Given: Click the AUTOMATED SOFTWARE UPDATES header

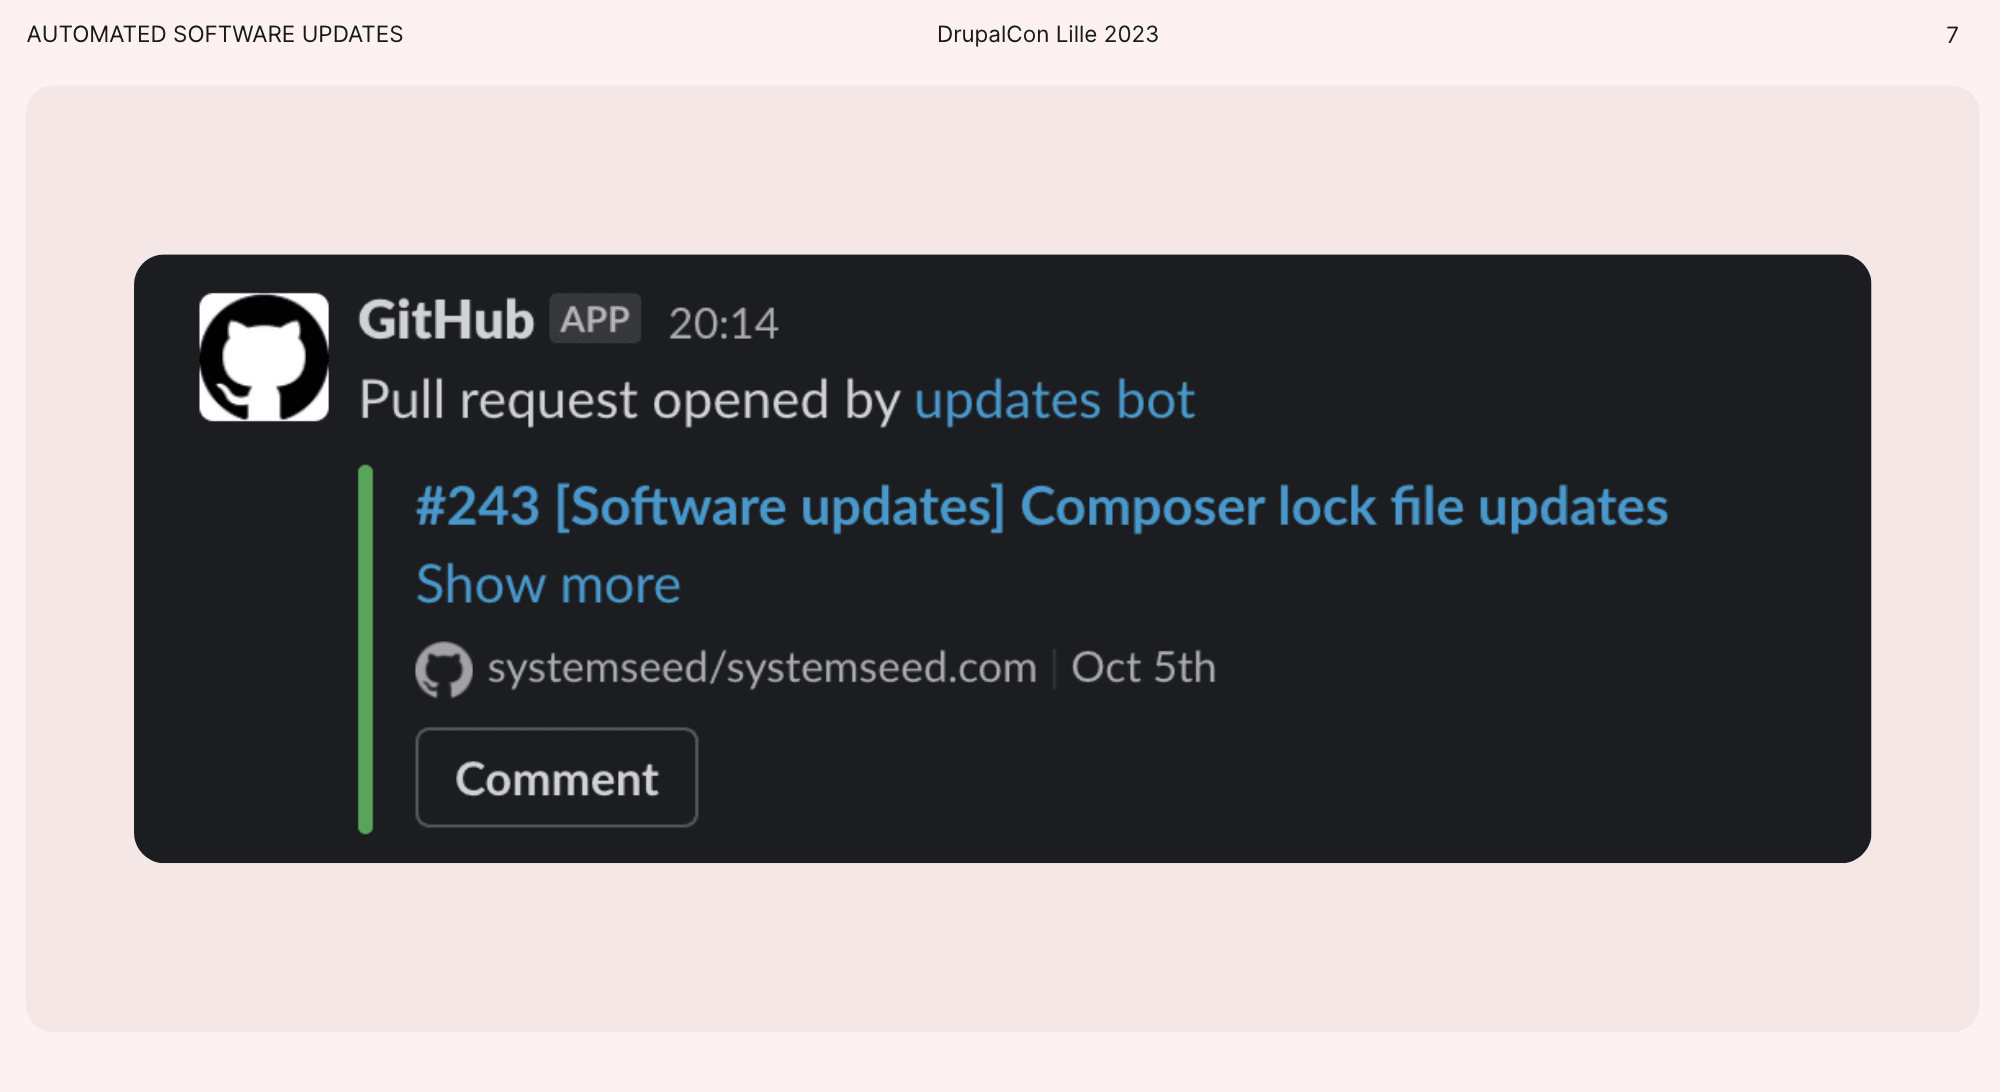Looking at the screenshot, I should (215, 34).
